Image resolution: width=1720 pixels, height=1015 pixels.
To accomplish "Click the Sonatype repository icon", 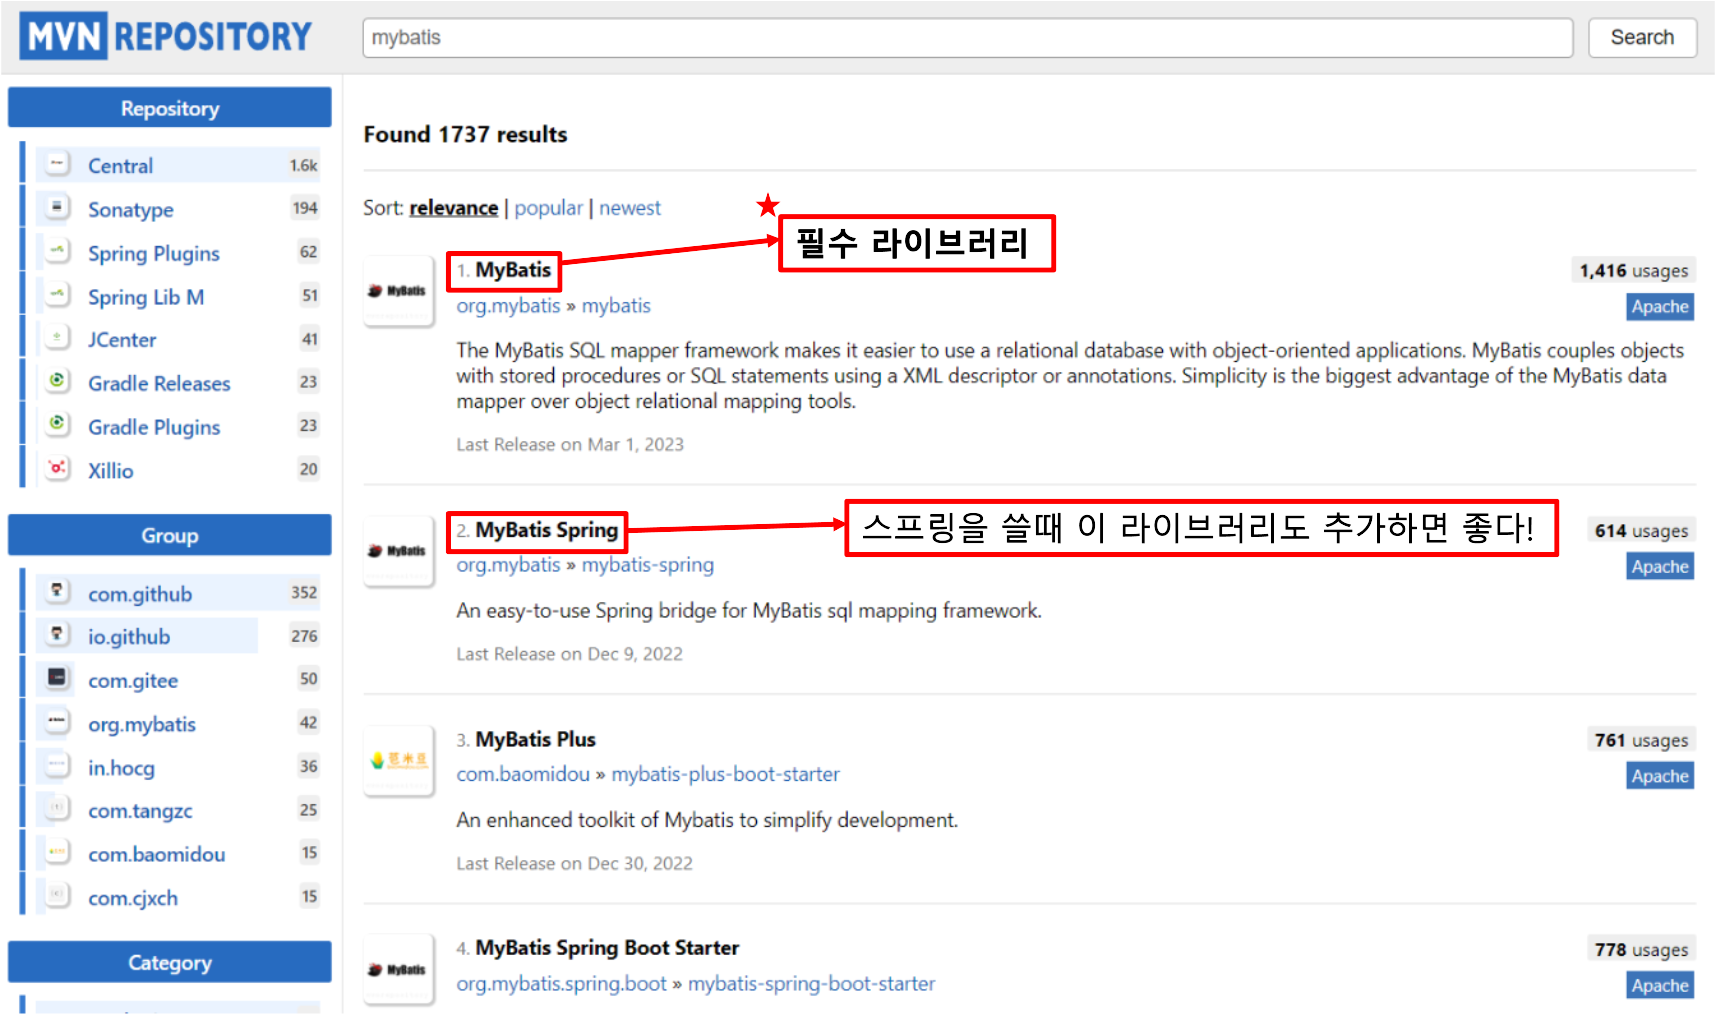I will point(58,207).
